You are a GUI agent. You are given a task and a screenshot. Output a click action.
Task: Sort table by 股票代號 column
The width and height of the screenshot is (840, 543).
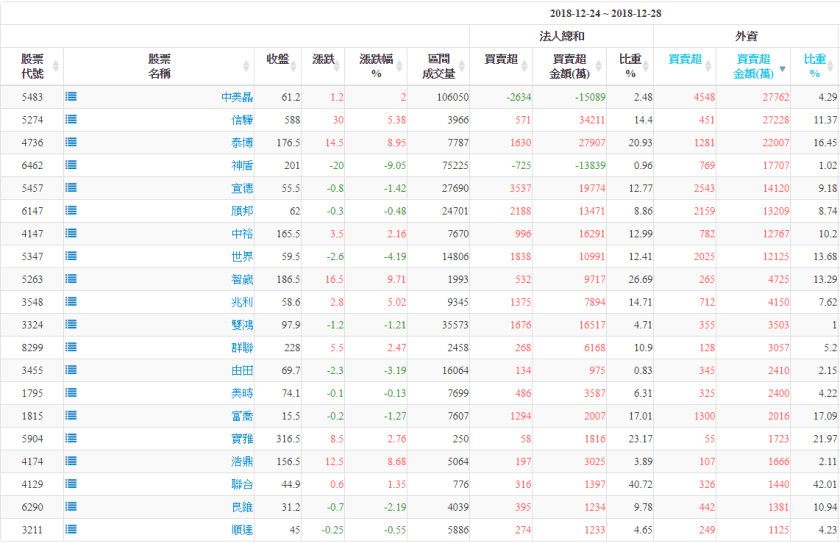32,66
